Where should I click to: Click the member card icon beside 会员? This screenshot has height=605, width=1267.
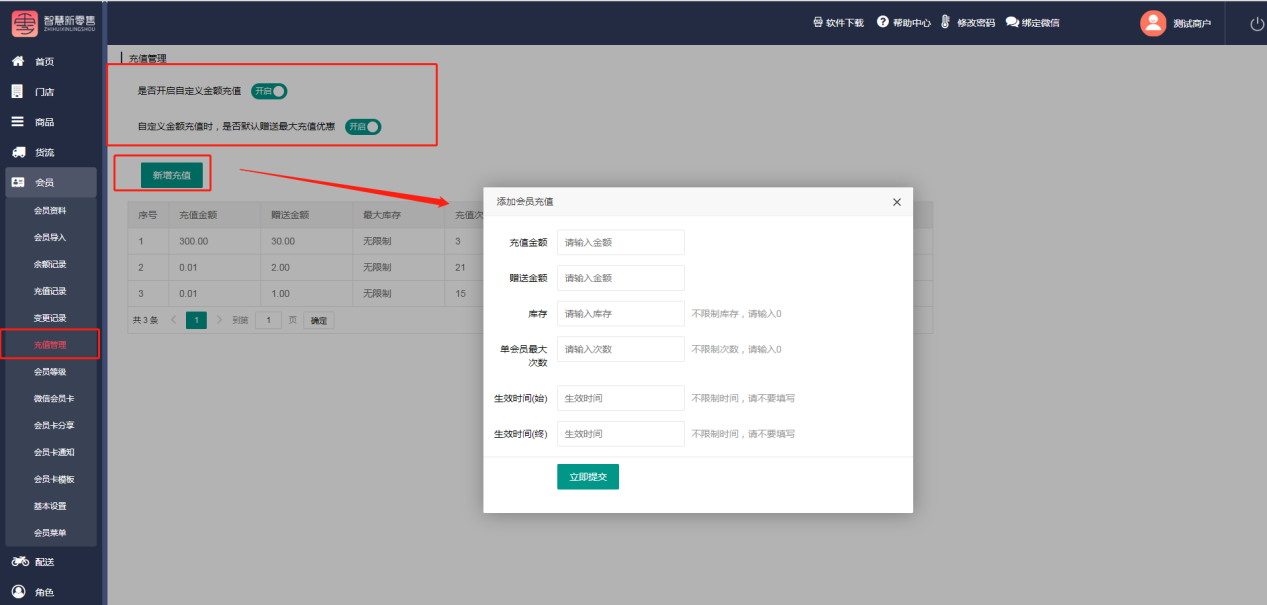point(18,182)
